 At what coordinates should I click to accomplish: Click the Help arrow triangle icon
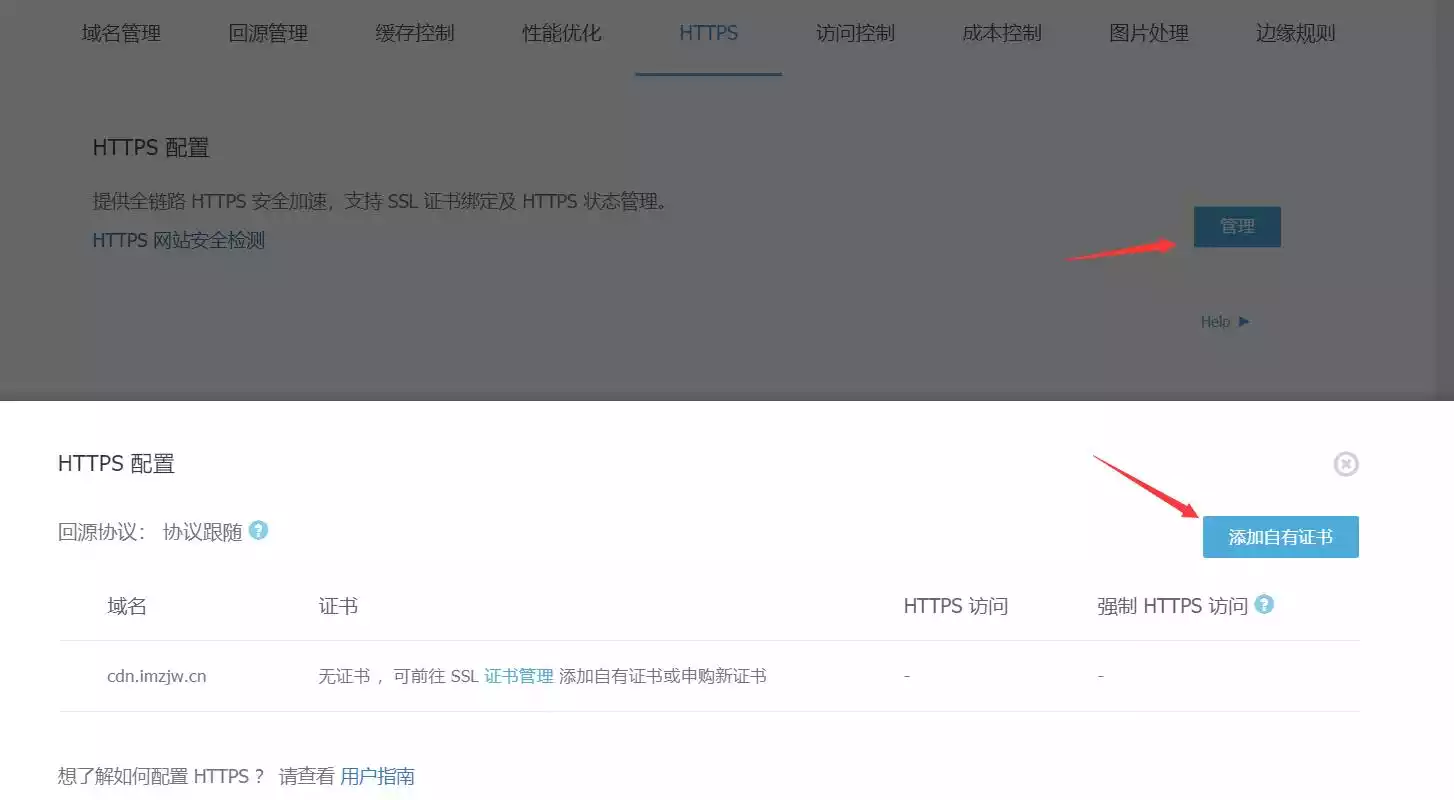[x=1244, y=322]
